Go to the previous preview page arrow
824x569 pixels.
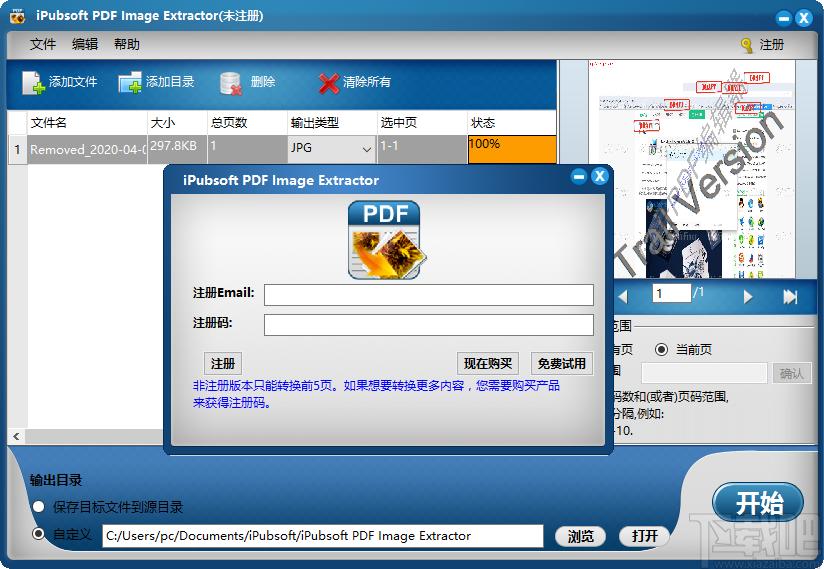623,297
